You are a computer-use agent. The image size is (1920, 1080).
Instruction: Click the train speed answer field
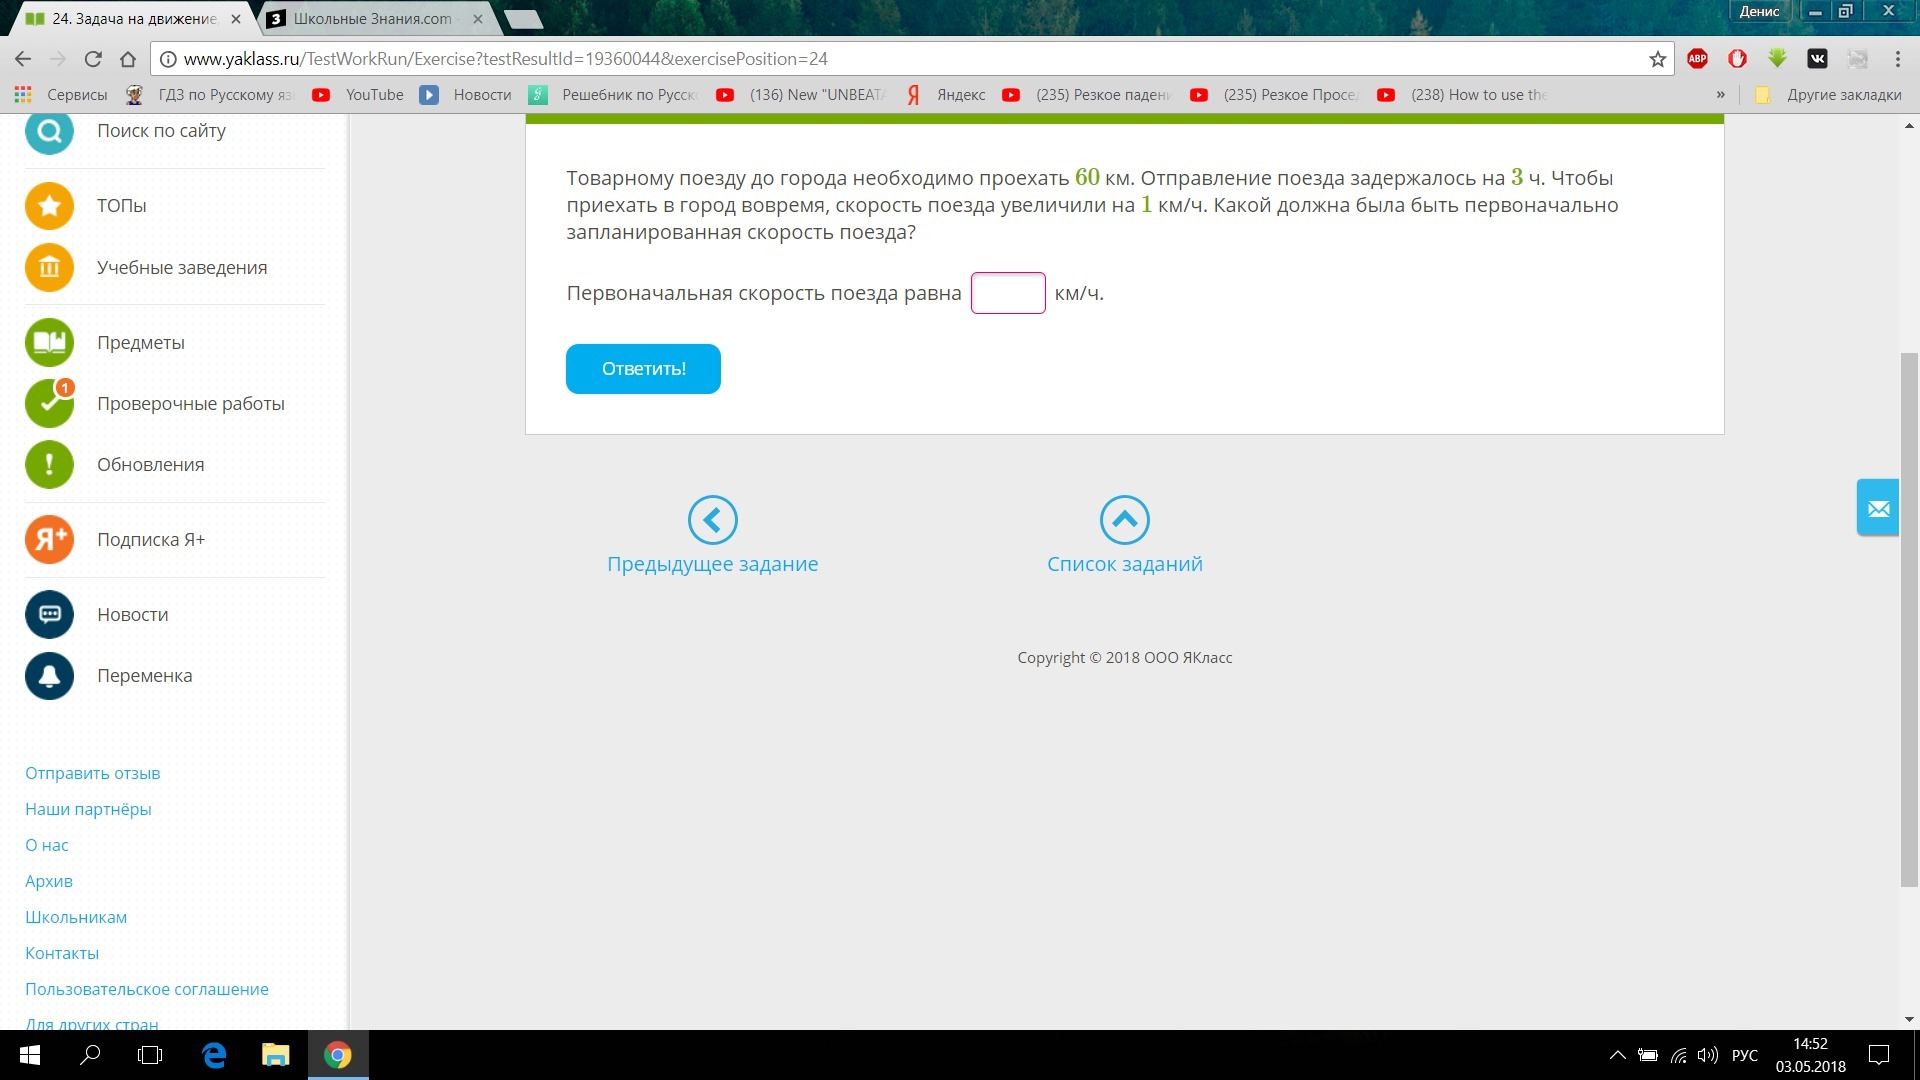coord(1008,293)
